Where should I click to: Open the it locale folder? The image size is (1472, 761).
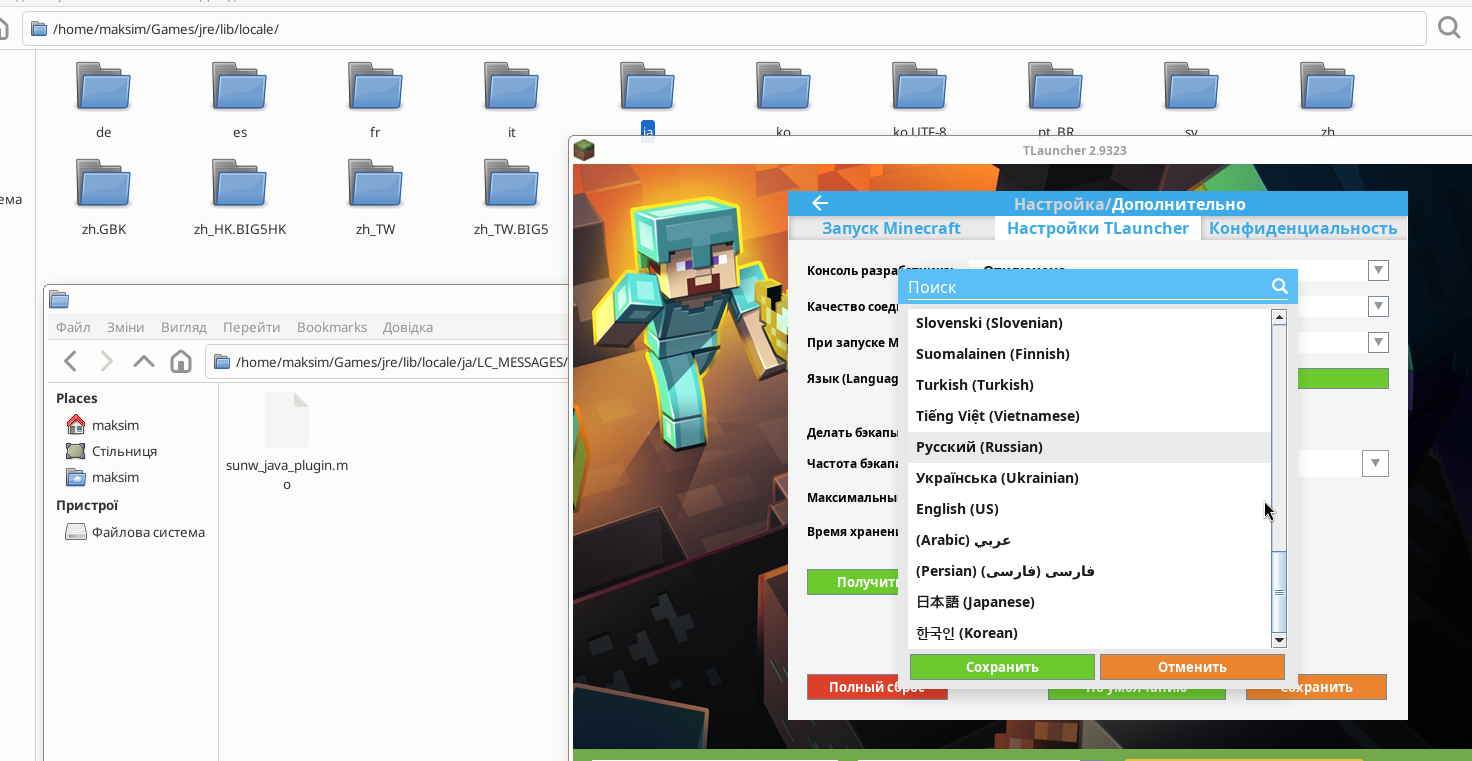pyautogui.click(x=512, y=86)
